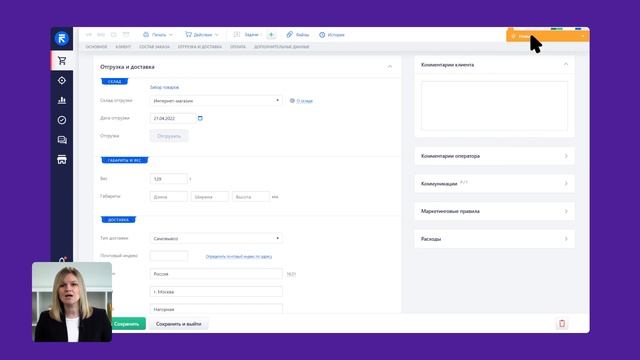Viewport: 640px width, 360px height.
Task: Switch to the СОСТАВ ЗАКАЗА tab
Action: (154, 47)
